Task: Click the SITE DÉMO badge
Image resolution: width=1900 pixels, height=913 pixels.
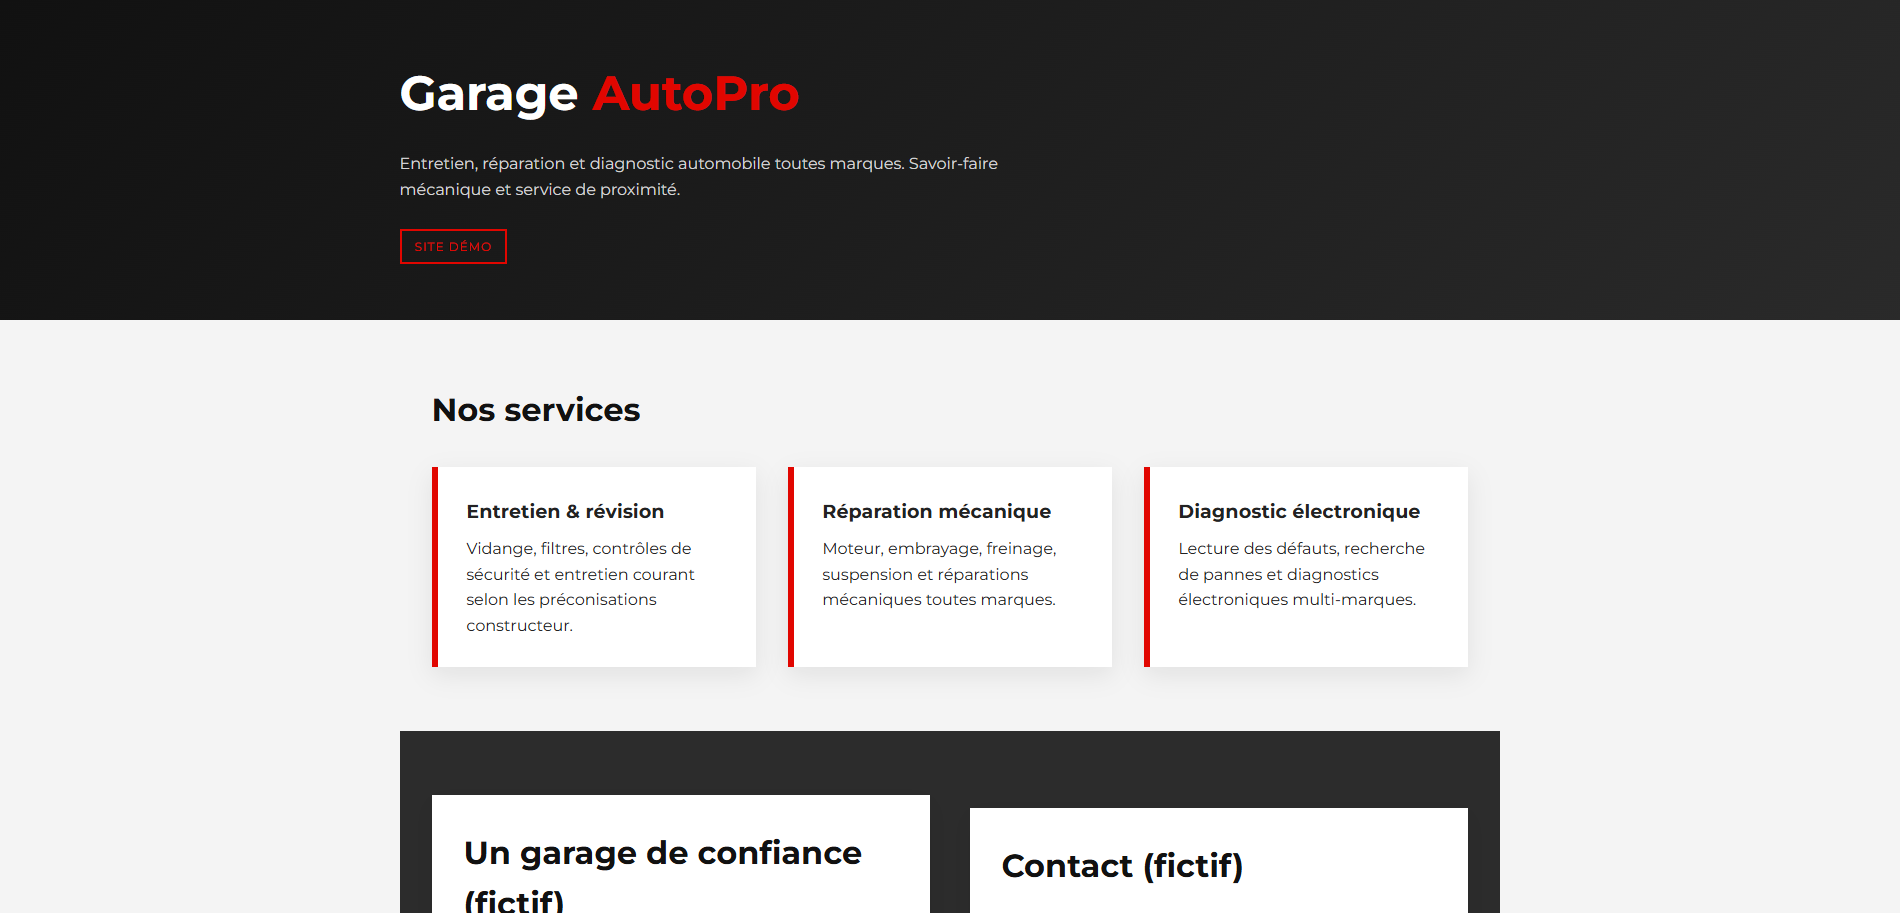Action: click(x=453, y=247)
